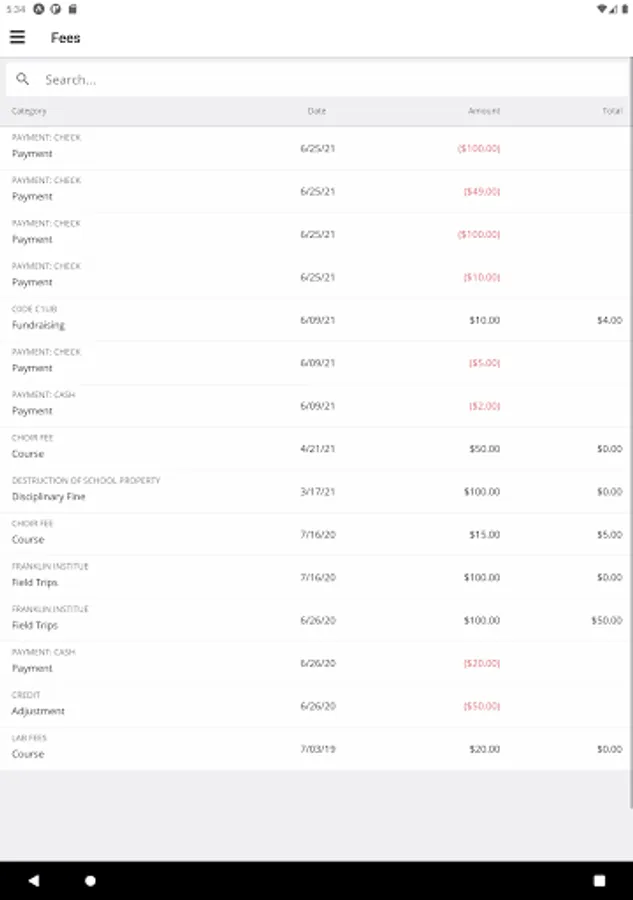Screen dimensions: 633x900
Task: Open the hamburger navigation menu
Action: pyautogui.click(x=17, y=38)
